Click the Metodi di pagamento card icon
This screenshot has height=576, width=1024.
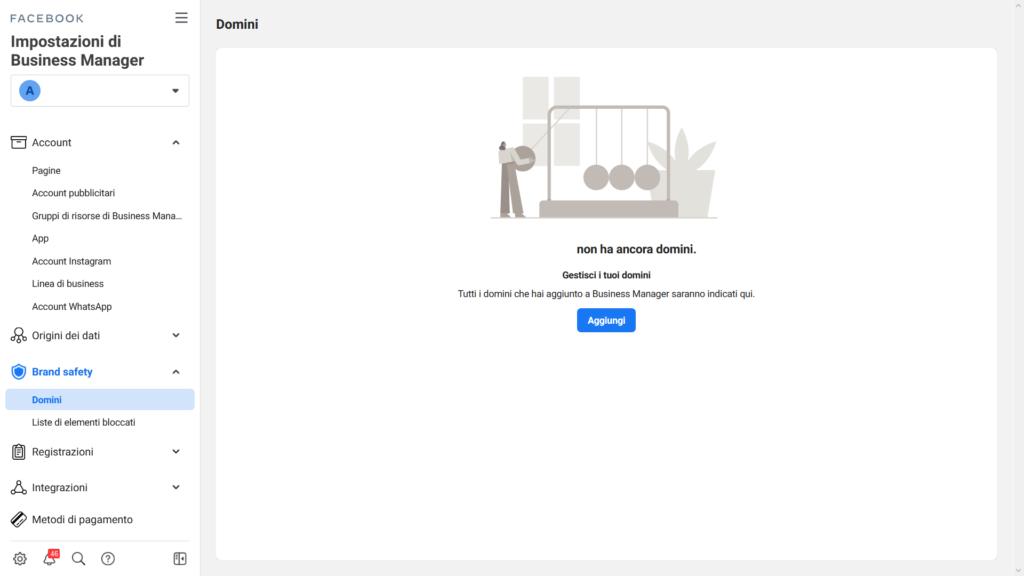(18, 520)
